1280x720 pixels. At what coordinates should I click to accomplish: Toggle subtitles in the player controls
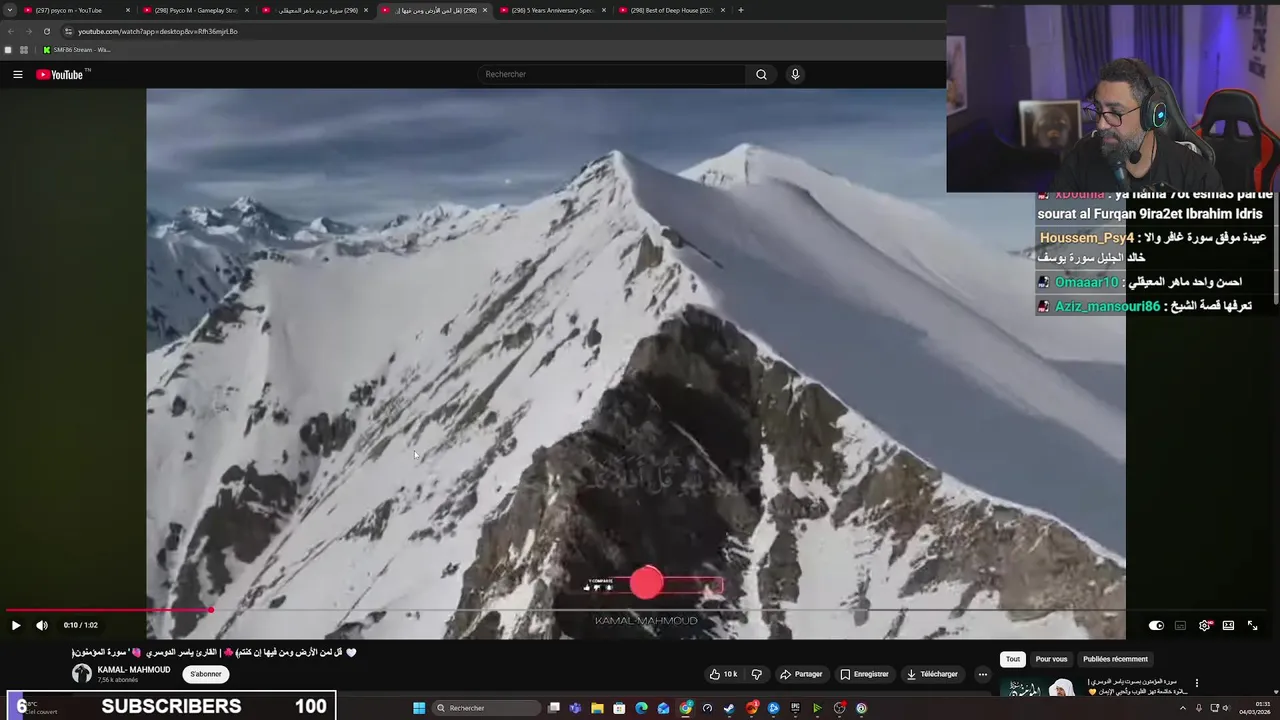pos(1180,625)
